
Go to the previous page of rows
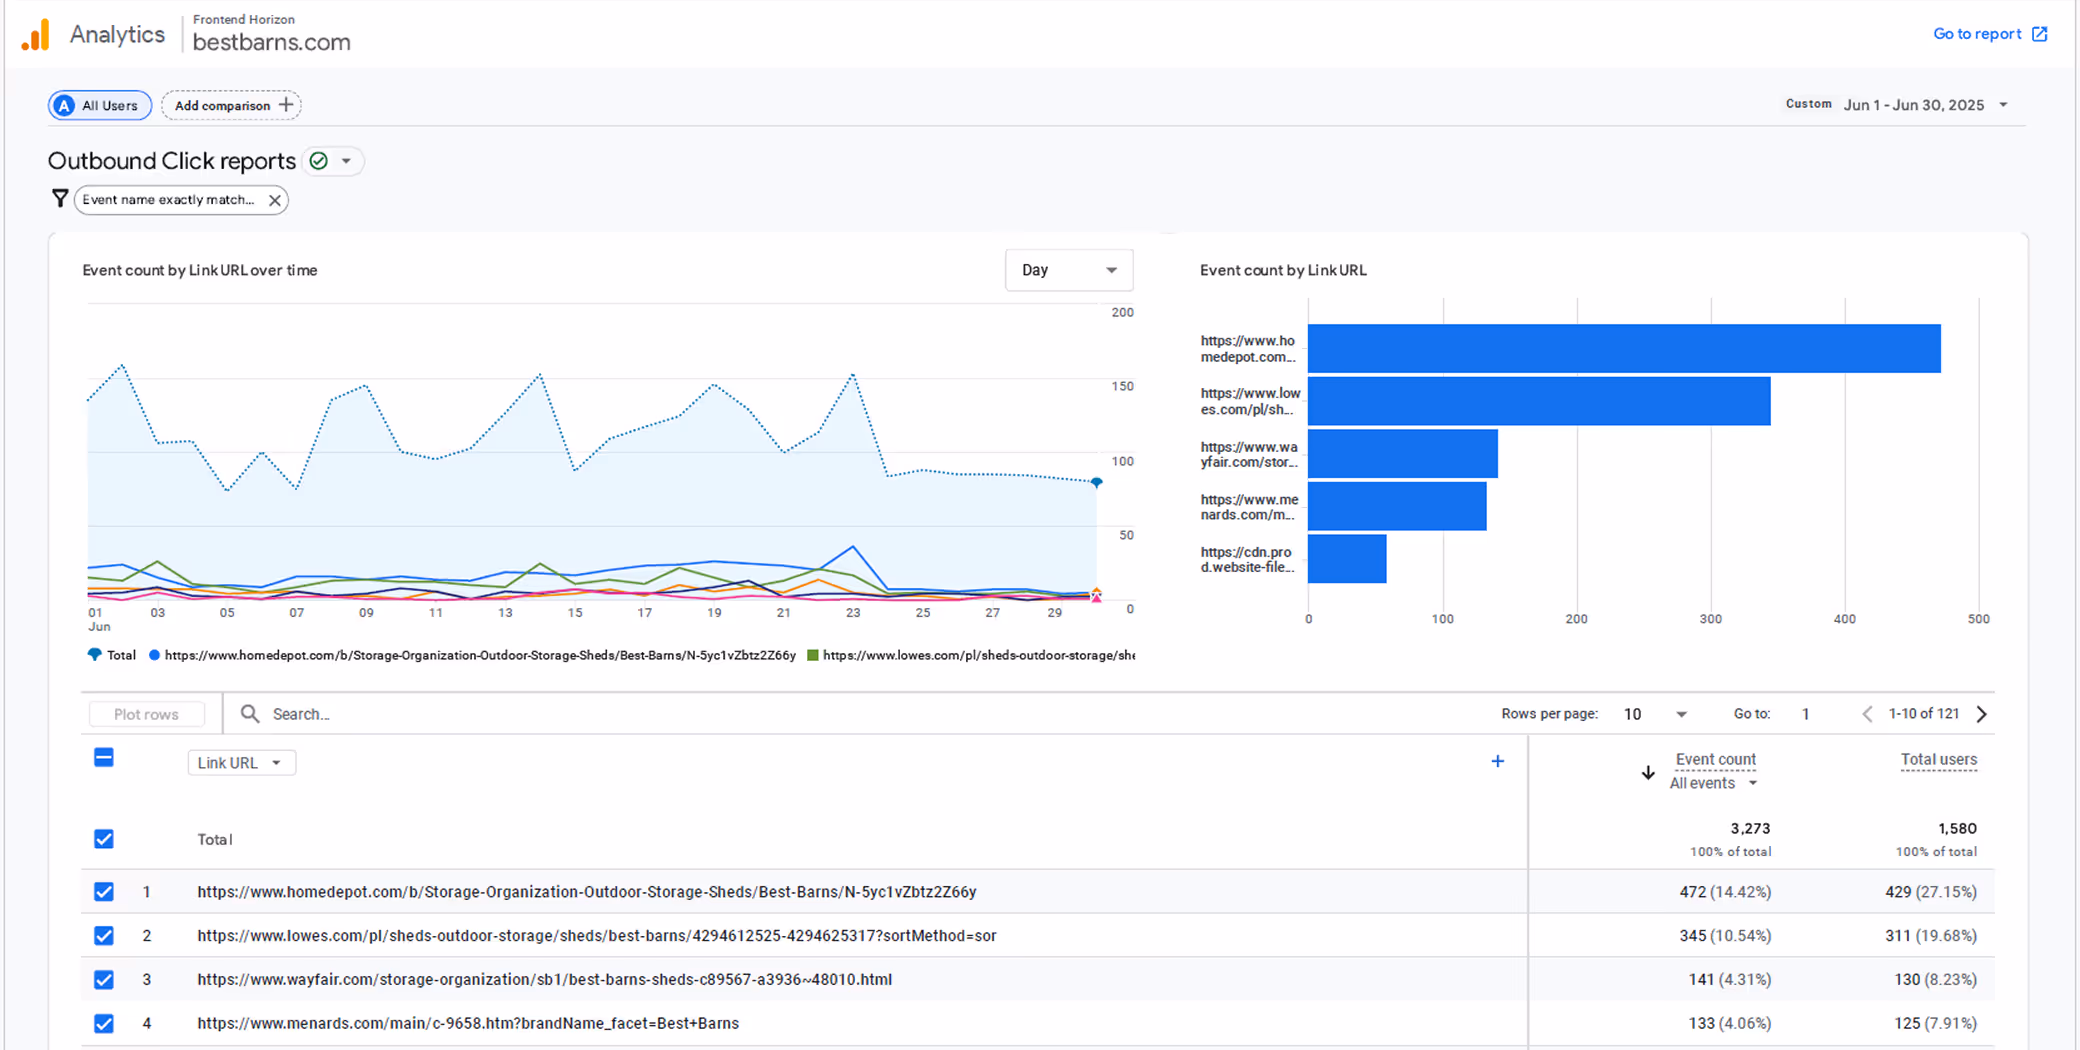(x=1867, y=714)
